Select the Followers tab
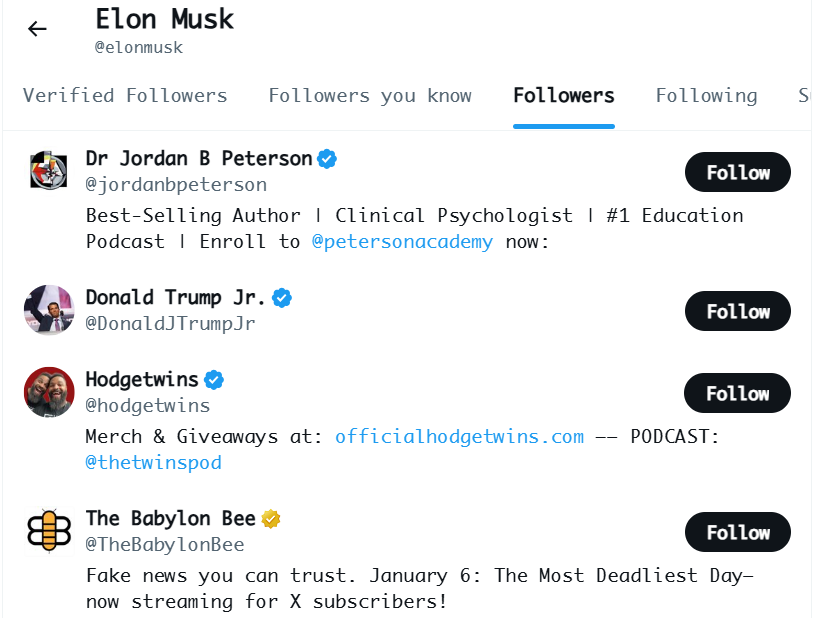Viewport: 824px width, 618px height. tap(564, 96)
